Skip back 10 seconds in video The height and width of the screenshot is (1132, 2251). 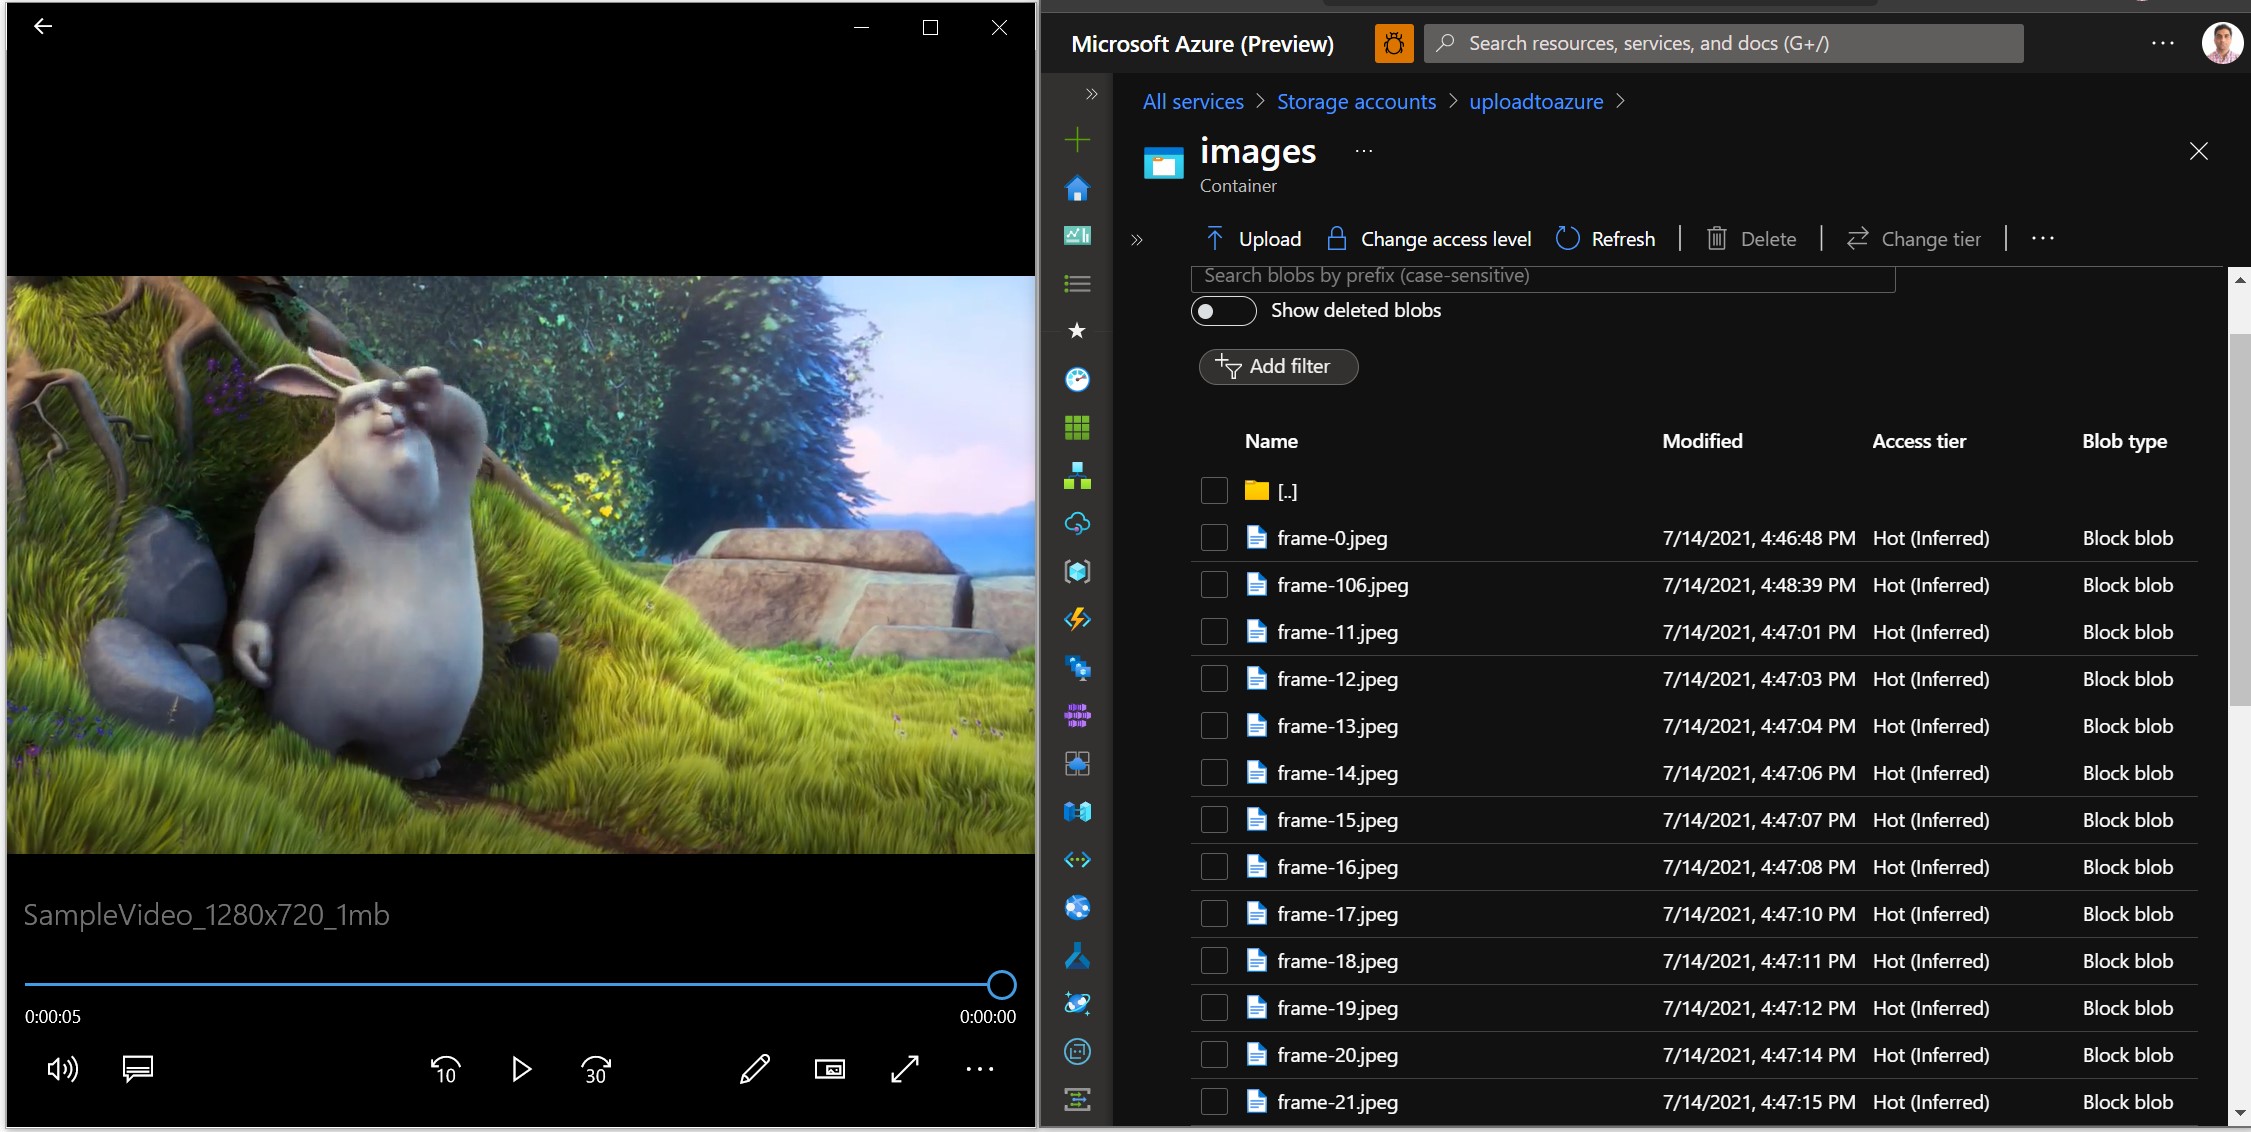[445, 1069]
